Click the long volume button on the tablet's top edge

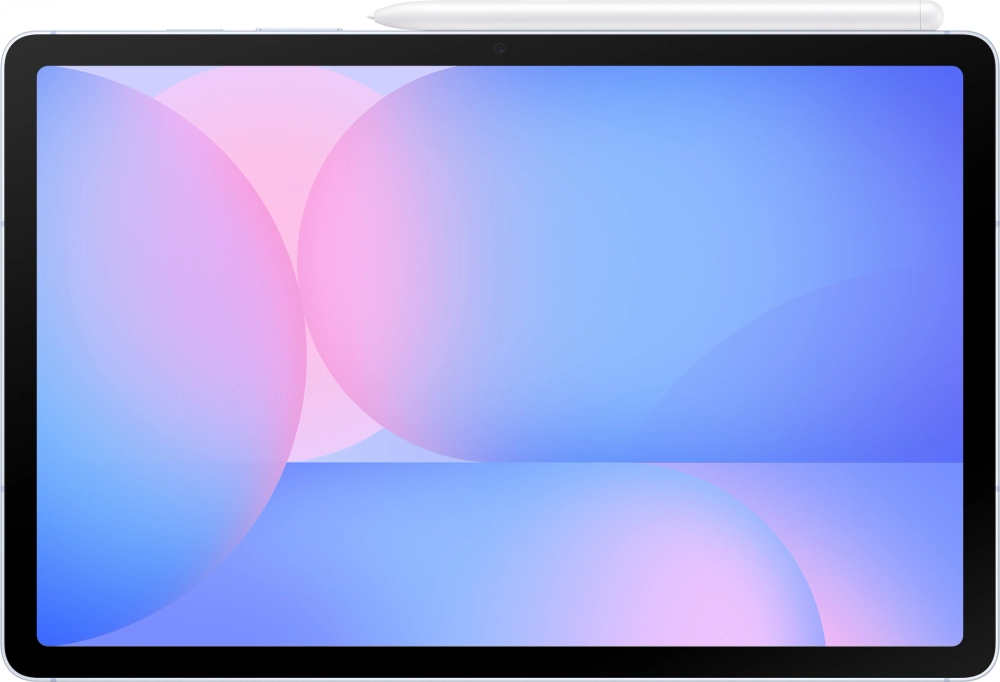[299, 29]
